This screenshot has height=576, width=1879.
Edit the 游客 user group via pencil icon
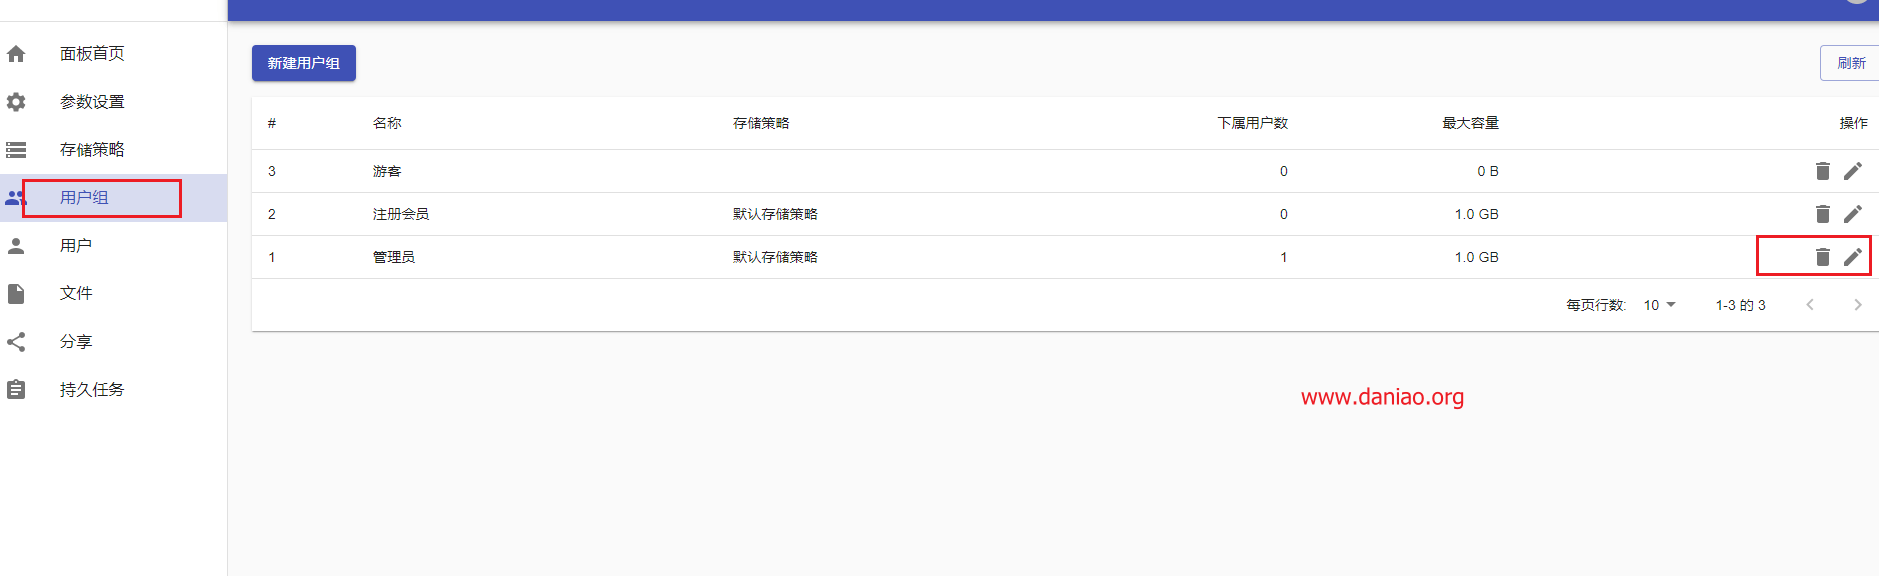(x=1853, y=171)
